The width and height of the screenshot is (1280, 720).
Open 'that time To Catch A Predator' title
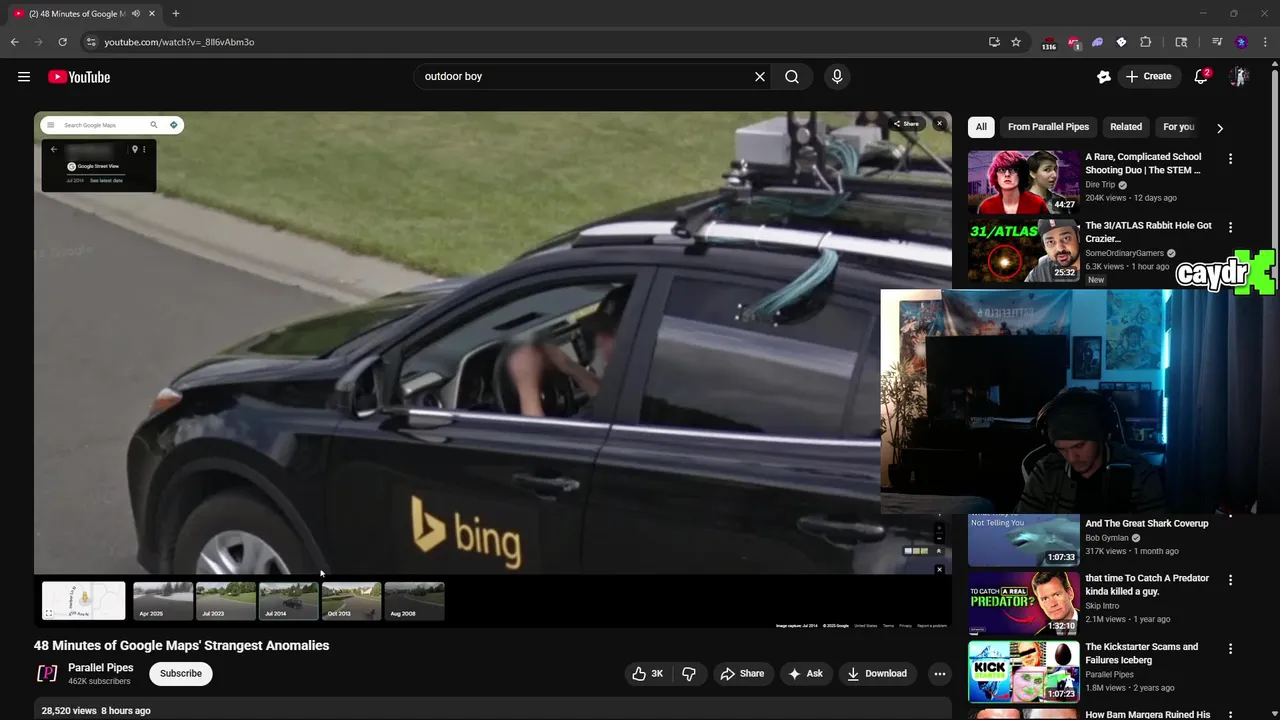click(x=1147, y=585)
